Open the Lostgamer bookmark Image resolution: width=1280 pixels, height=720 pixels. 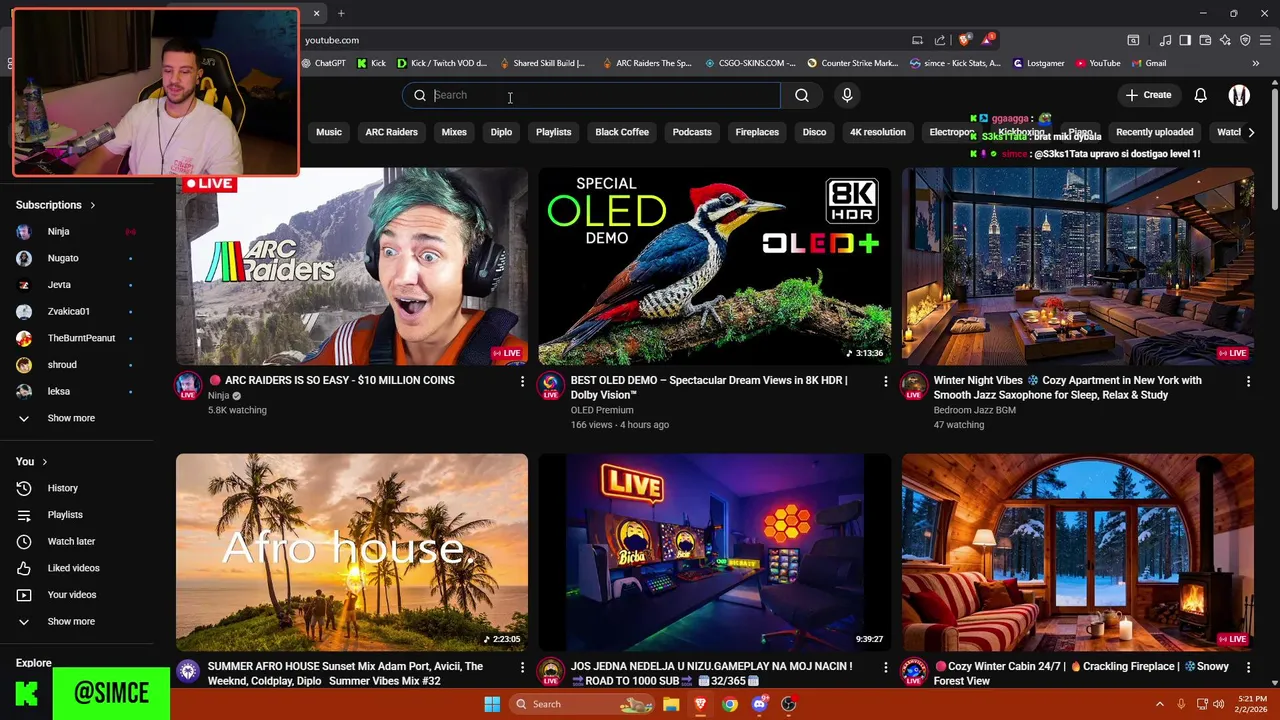tap(1039, 63)
